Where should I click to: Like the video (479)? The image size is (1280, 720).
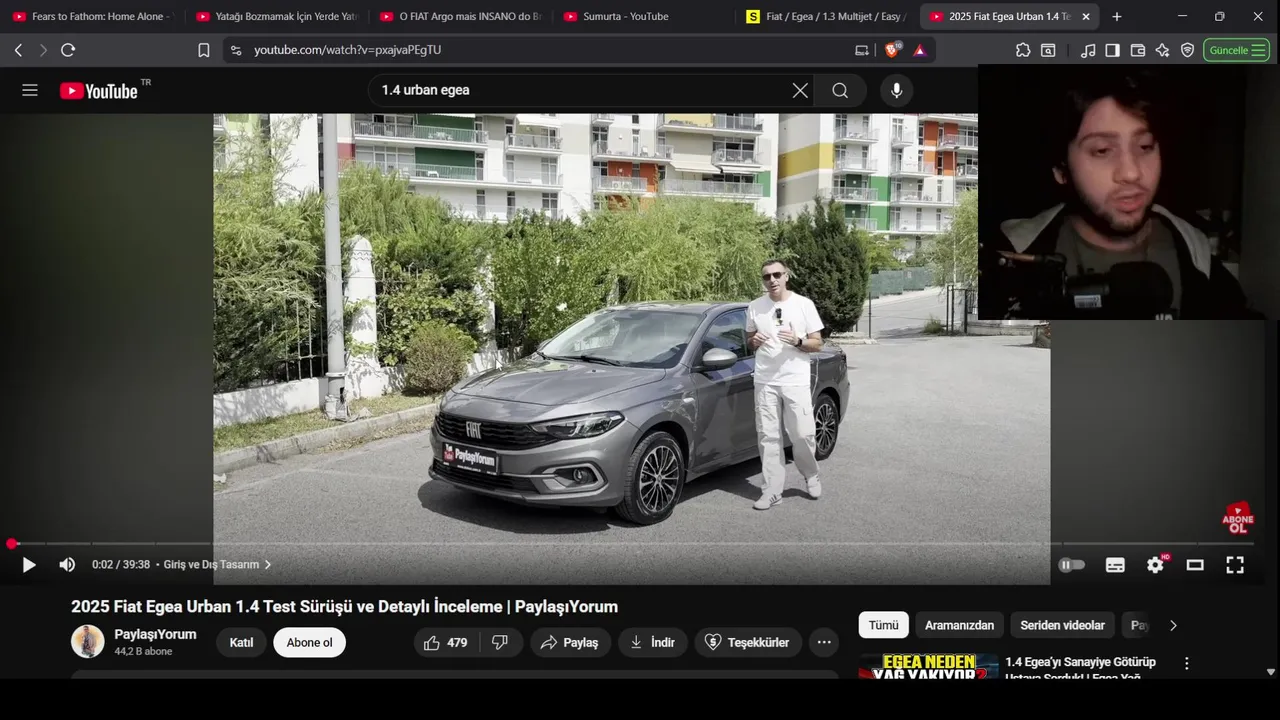coord(446,642)
